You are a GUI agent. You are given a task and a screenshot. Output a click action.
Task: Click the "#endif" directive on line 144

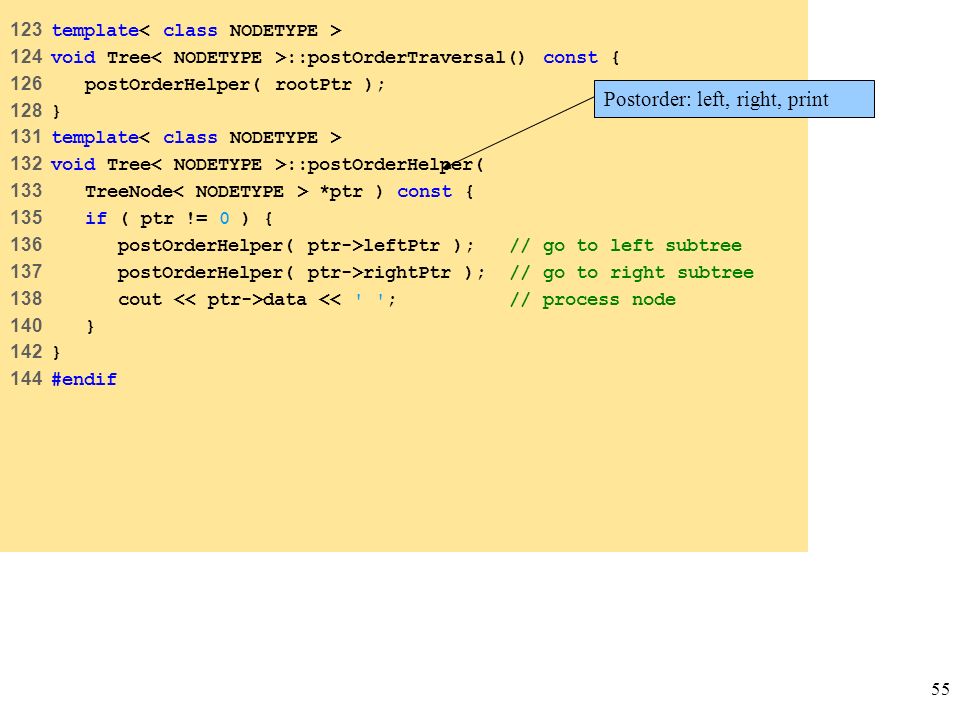84,379
